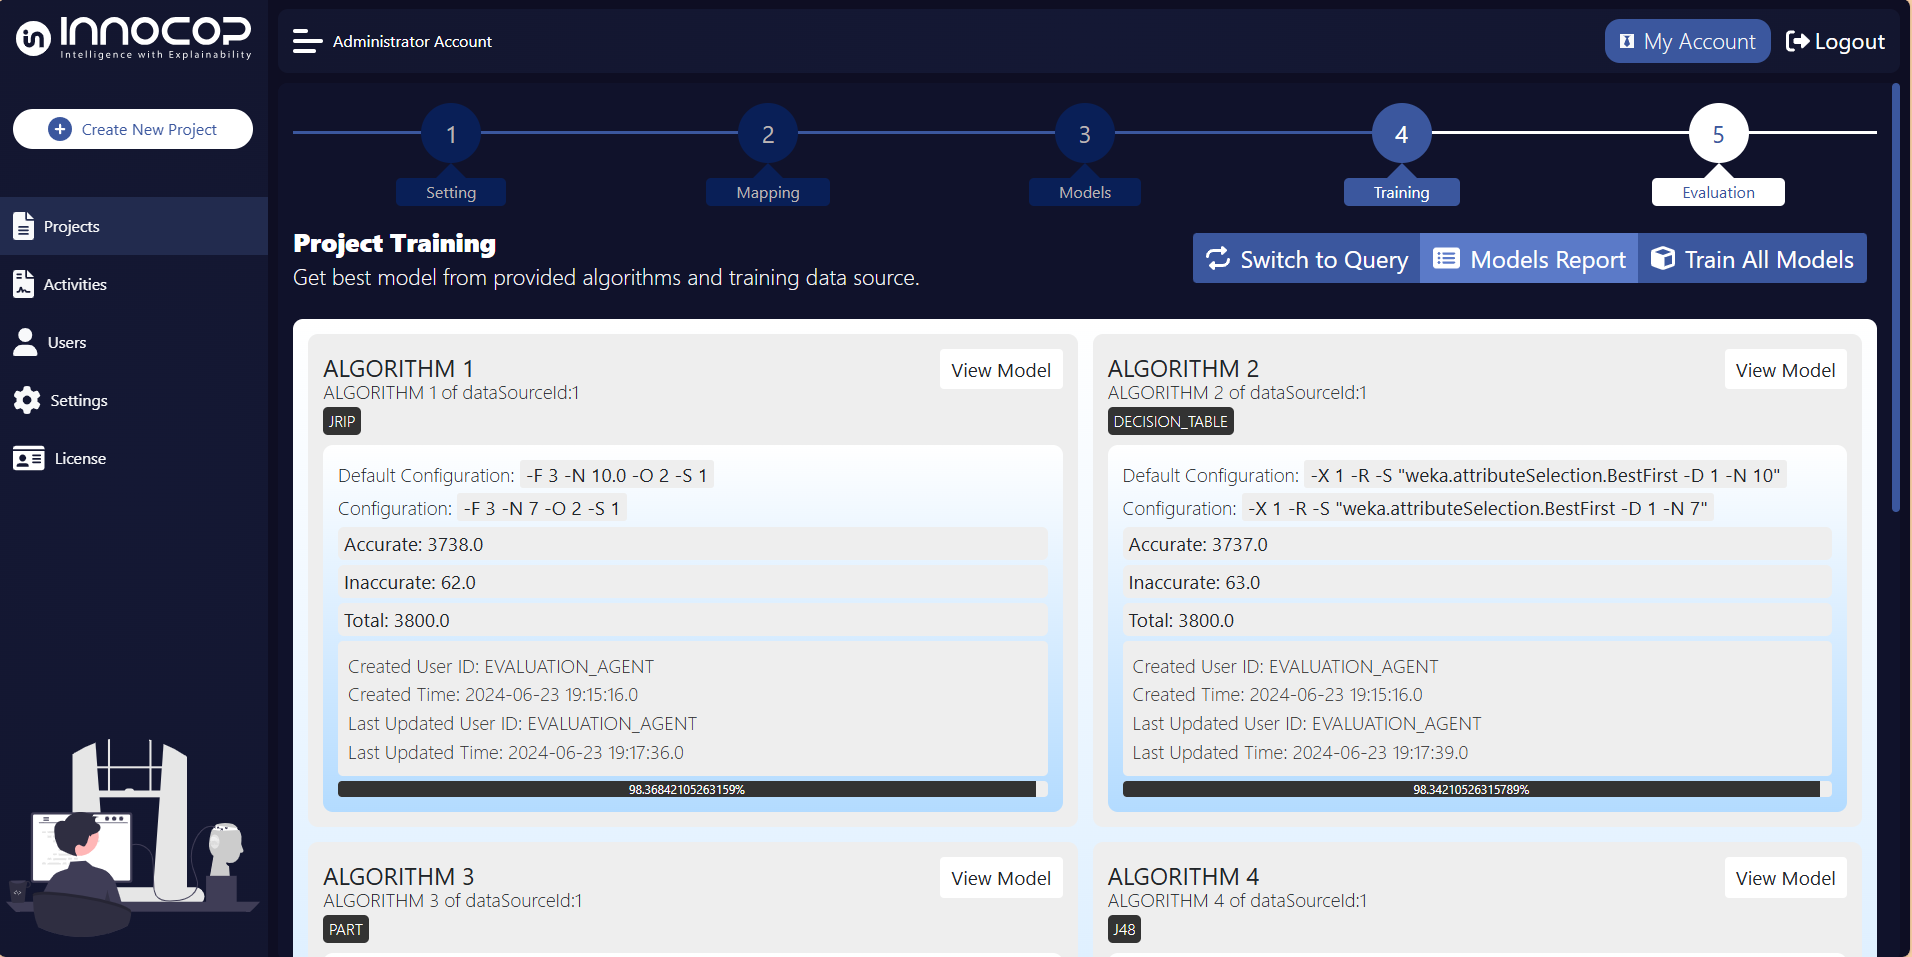This screenshot has height=957, width=1912.
Task: Click 'Inaccurate: 63.0' row
Action: [x=1477, y=582]
